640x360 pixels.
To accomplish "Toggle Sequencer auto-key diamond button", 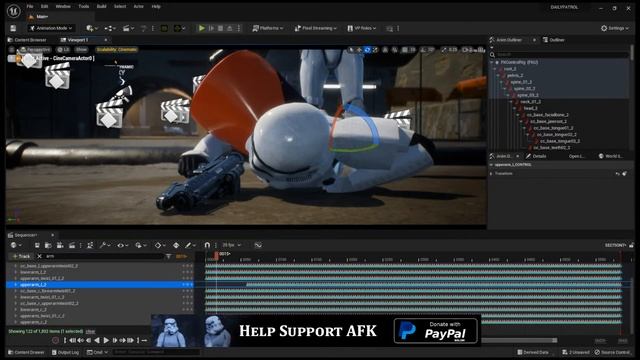I will (176, 245).
